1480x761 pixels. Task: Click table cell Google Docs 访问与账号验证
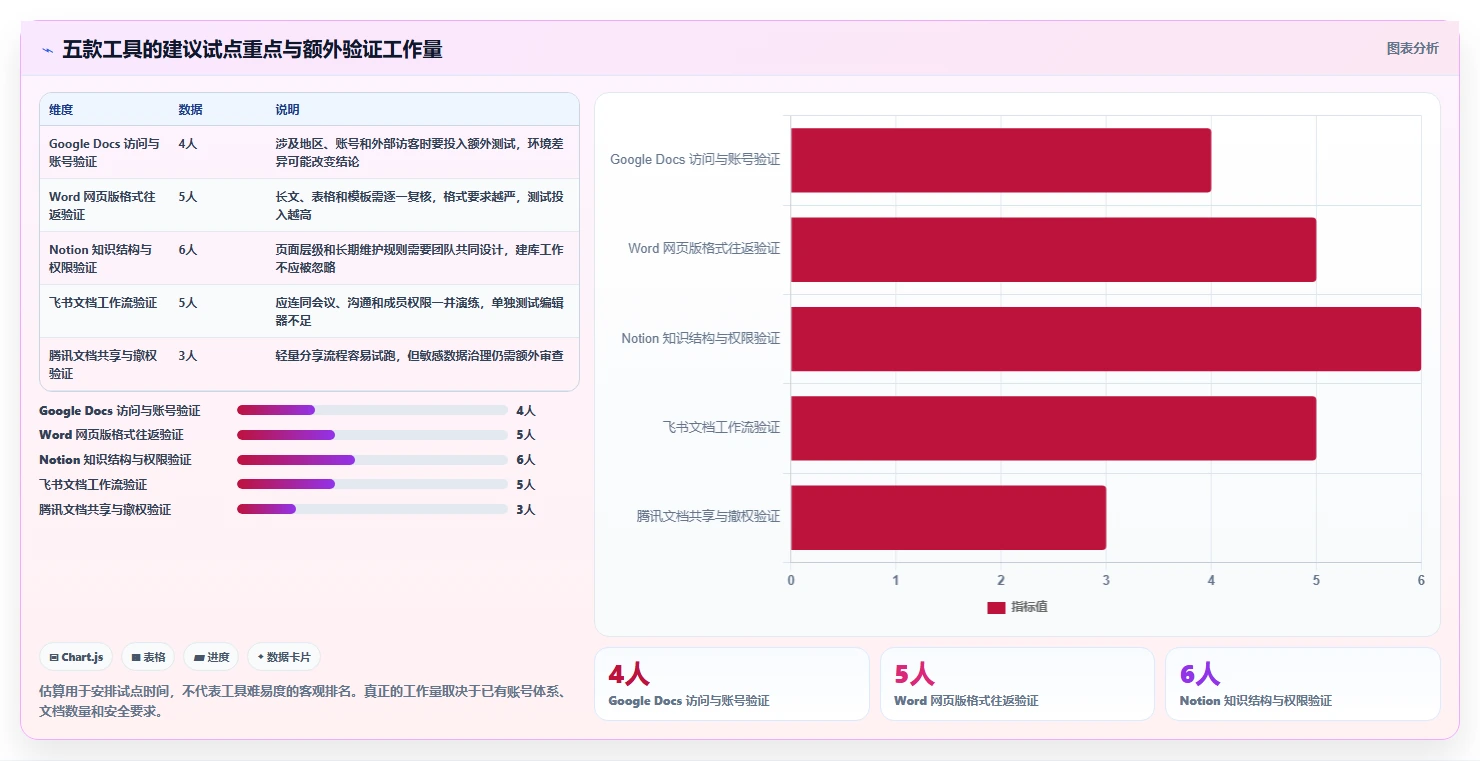104,152
